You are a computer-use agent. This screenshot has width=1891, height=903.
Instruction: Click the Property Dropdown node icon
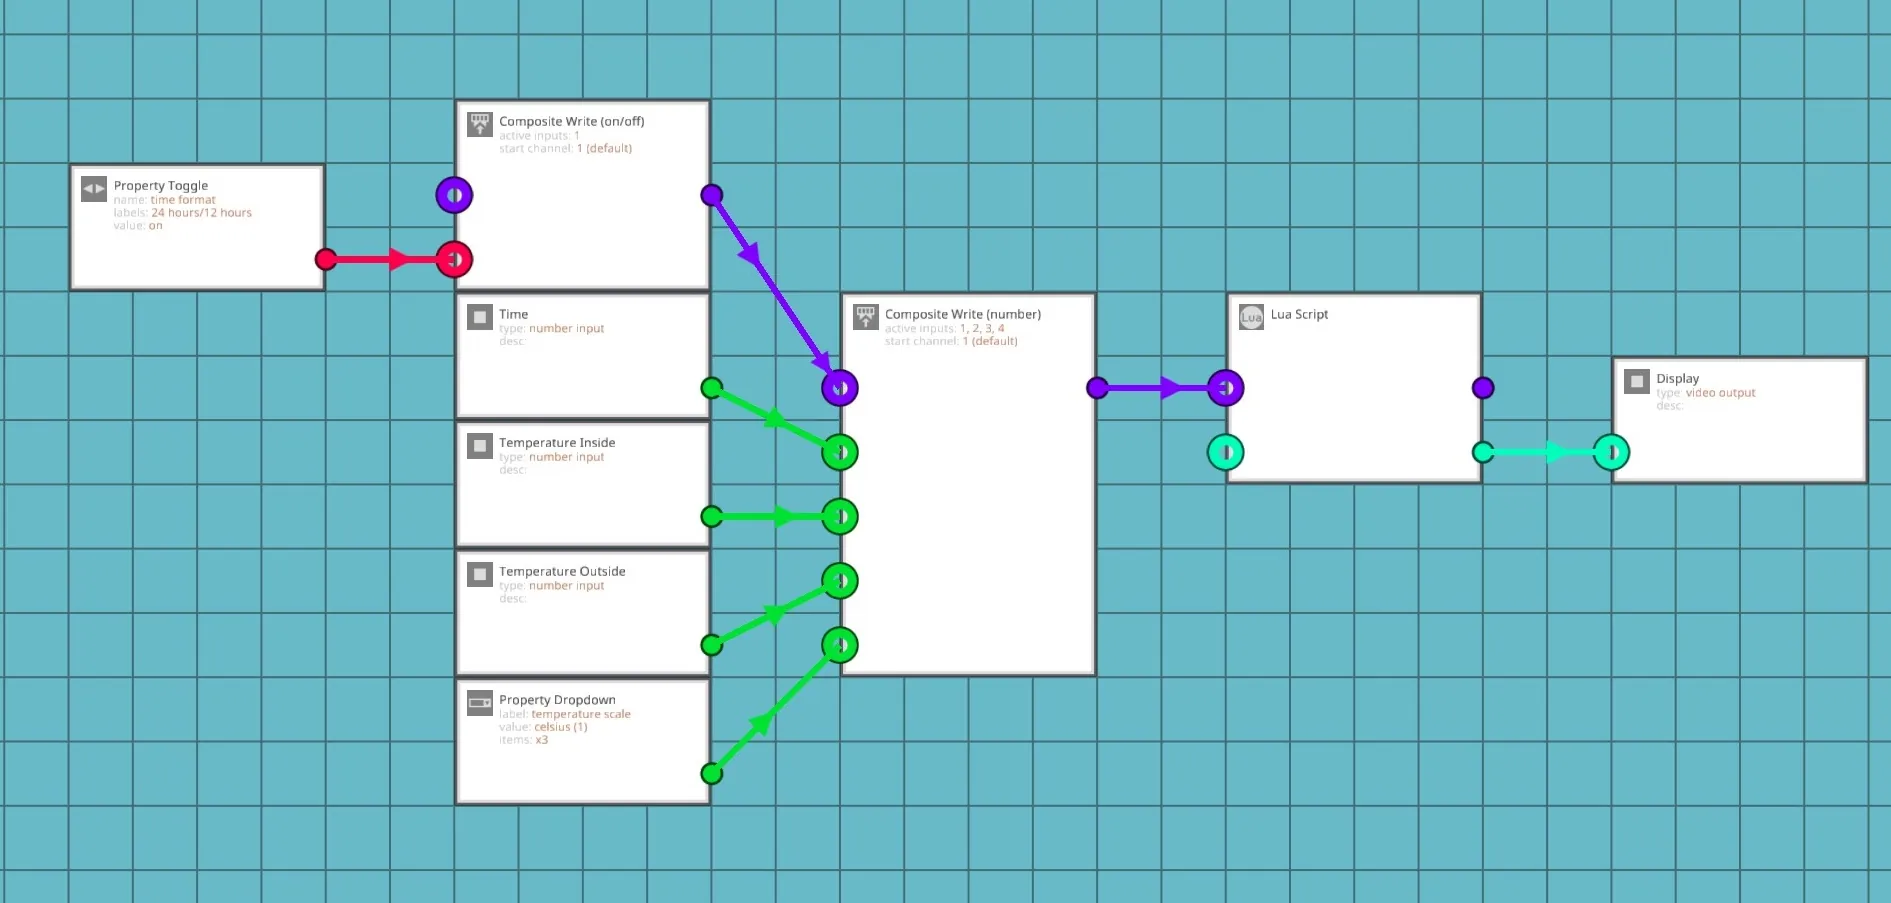pyautogui.click(x=480, y=703)
